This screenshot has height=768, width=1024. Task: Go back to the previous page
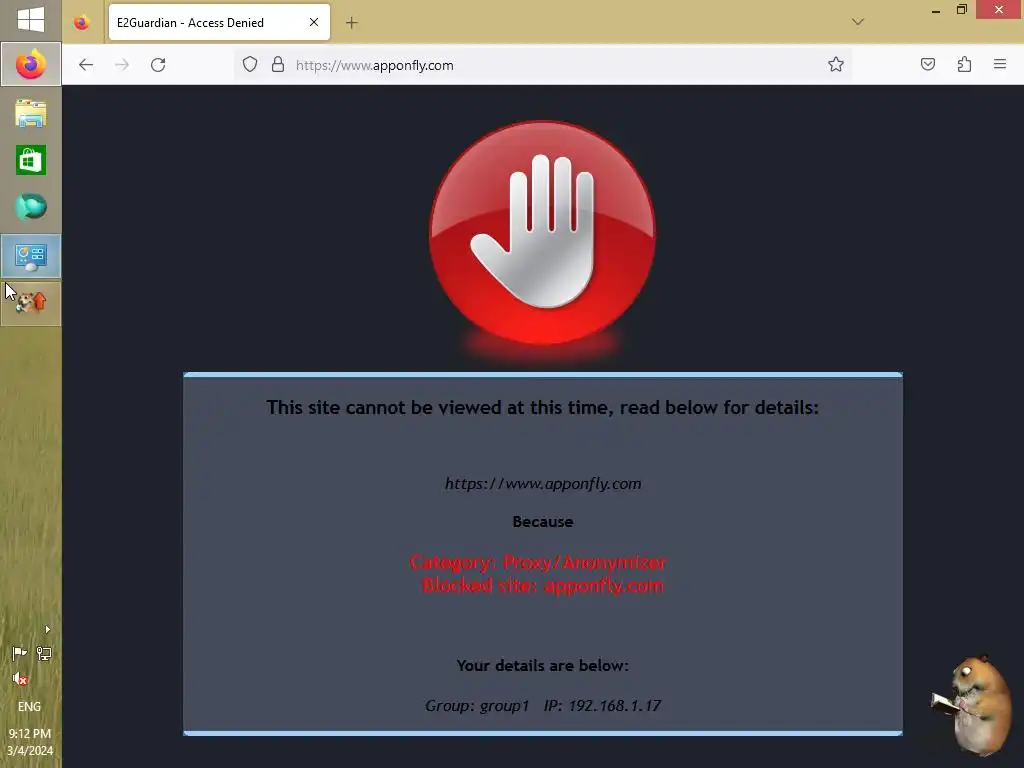(86, 65)
